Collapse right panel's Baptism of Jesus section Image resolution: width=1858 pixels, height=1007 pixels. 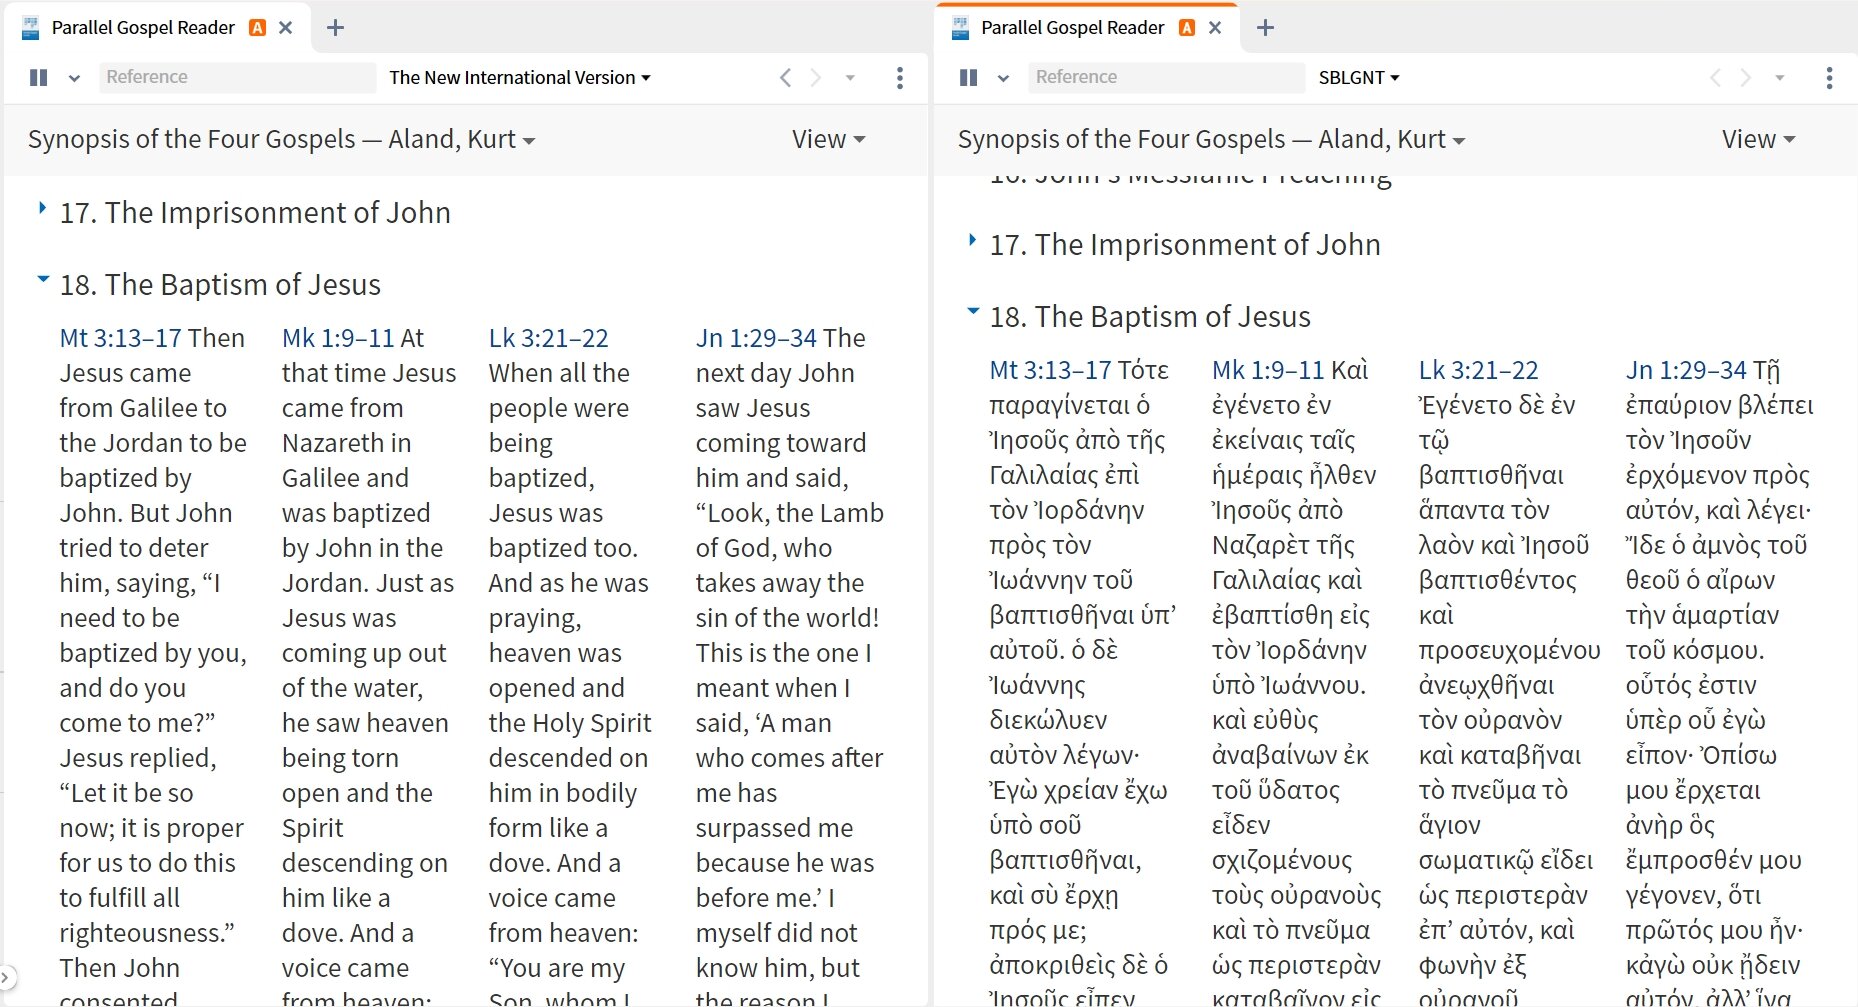coord(973,311)
